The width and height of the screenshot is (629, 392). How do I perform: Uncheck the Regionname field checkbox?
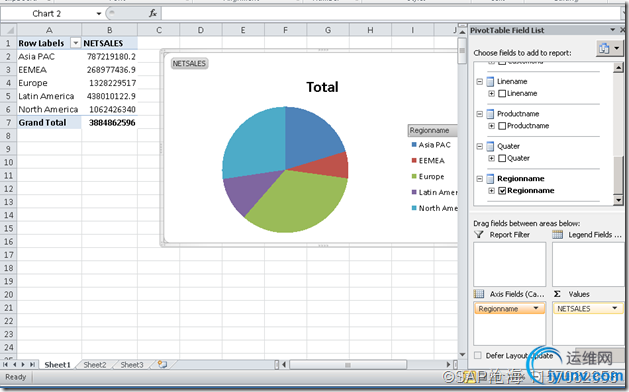tap(502, 191)
